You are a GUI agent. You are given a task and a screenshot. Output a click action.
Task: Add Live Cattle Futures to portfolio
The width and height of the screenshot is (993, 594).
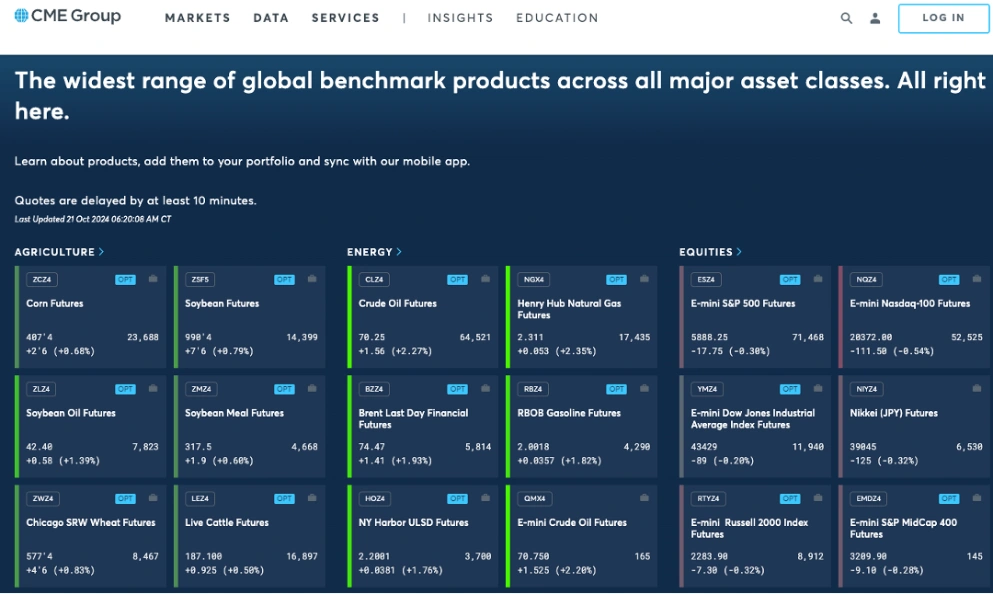tap(312, 498)
